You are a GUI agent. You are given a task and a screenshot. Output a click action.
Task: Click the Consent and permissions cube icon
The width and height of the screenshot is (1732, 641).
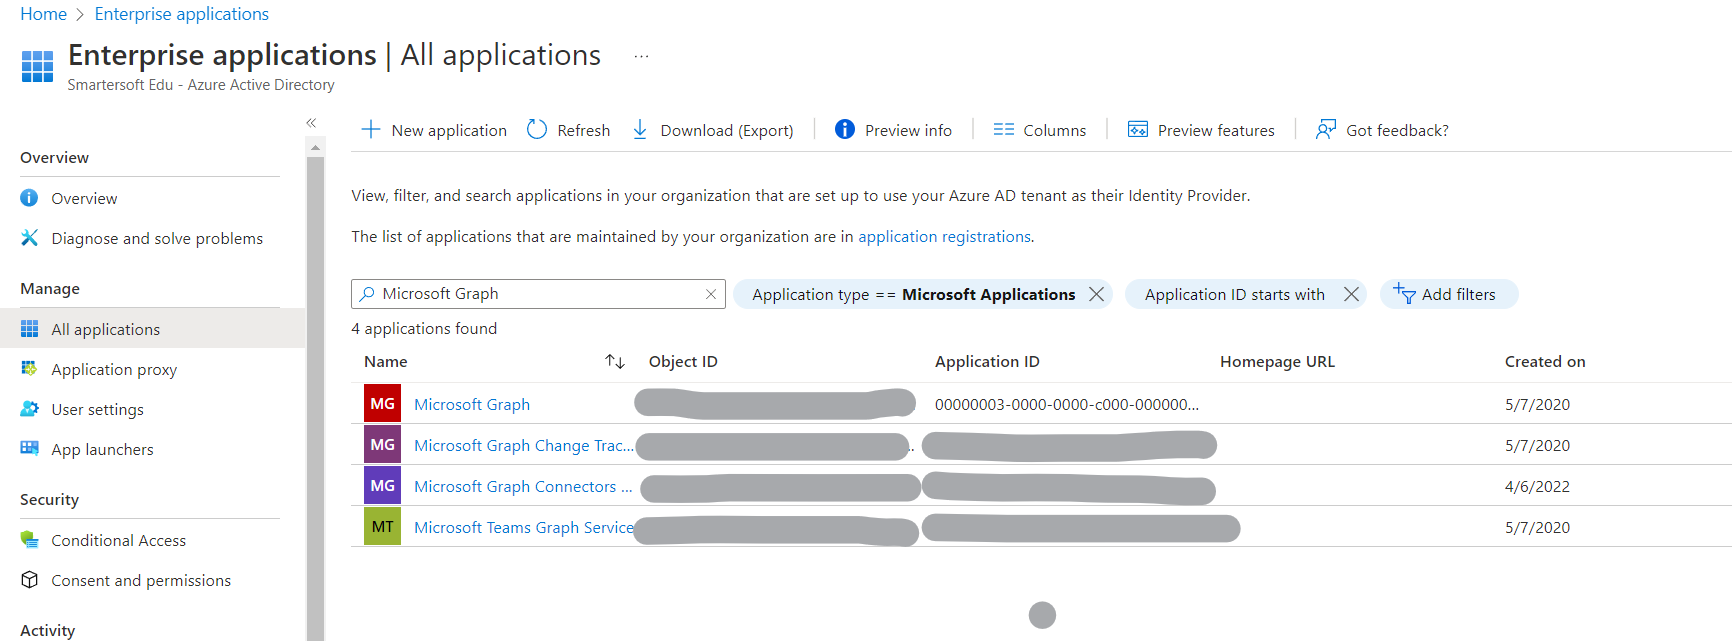click(x=30, y=580)
